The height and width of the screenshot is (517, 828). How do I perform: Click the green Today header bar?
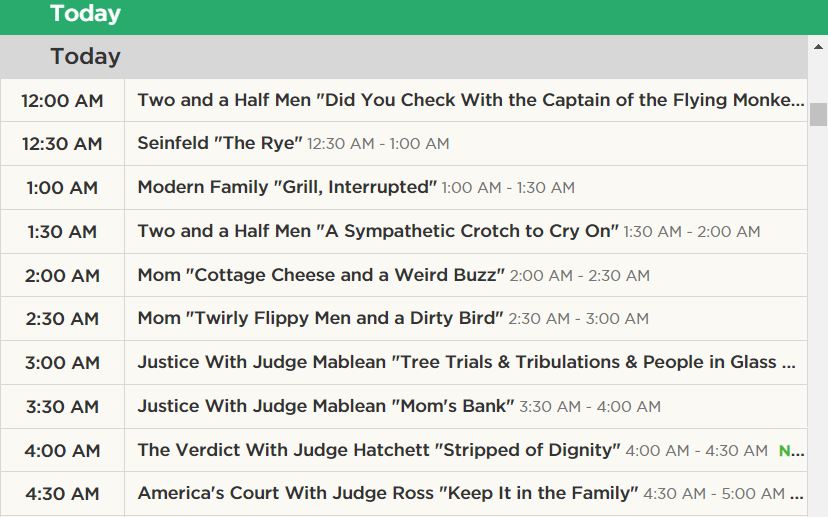(x=400, y=15)
